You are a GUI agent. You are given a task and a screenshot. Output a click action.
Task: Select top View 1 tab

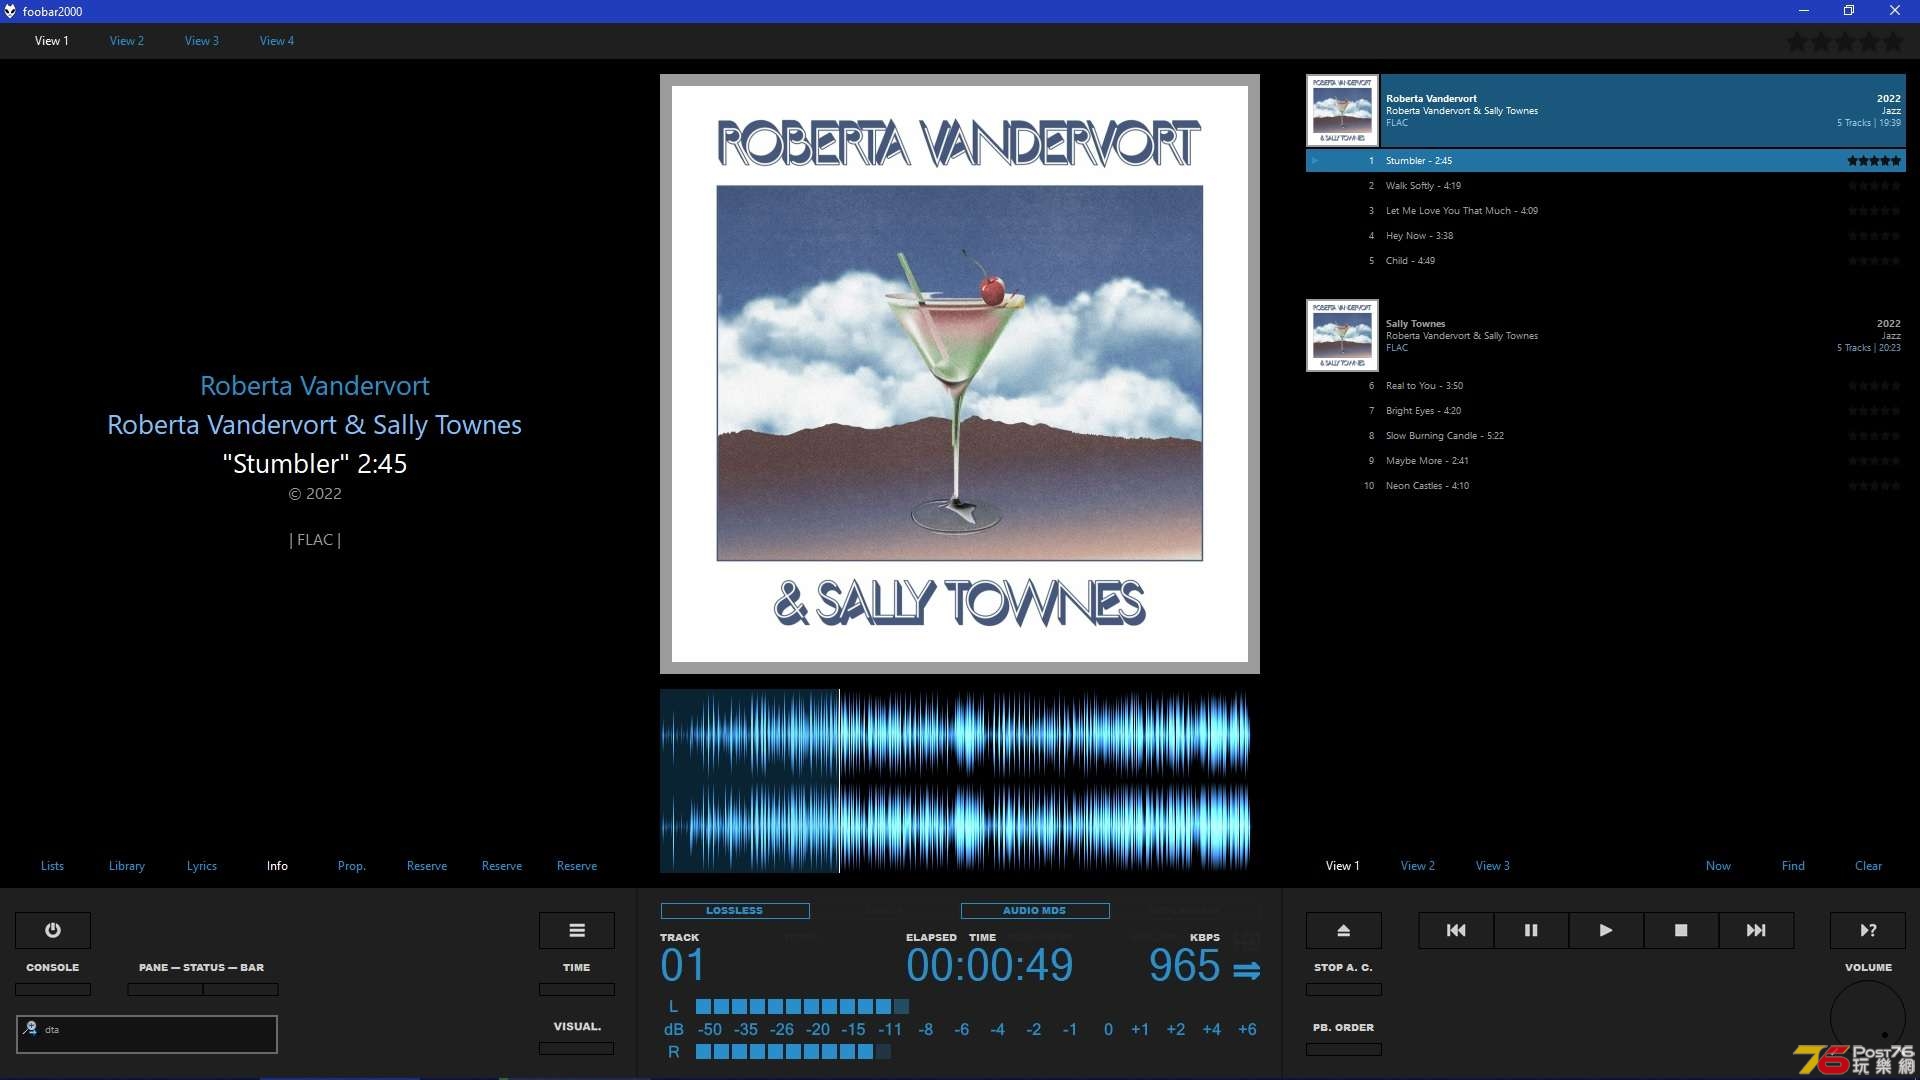click(52, 41)
